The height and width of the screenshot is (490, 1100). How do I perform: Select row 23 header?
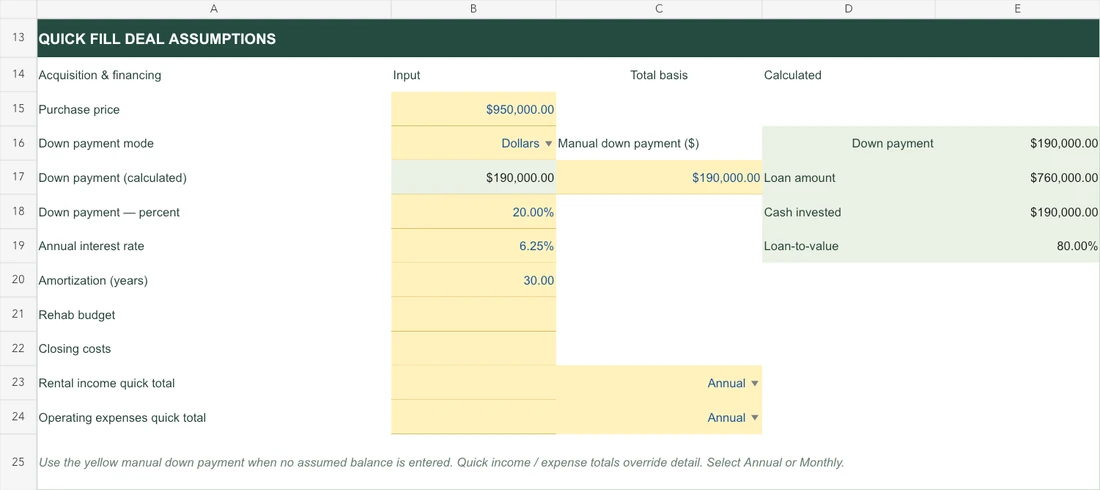click(18, 383)
